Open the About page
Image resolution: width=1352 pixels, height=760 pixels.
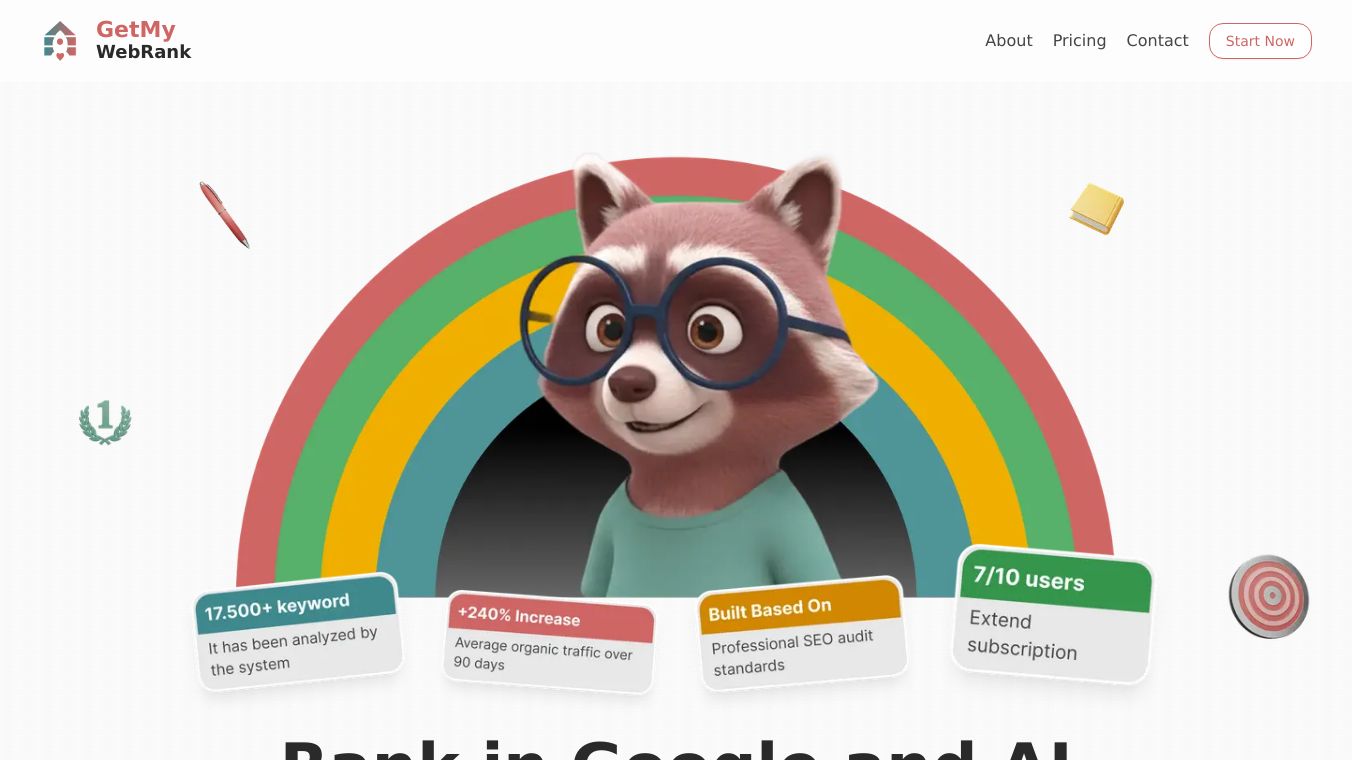click(1008, 41)
